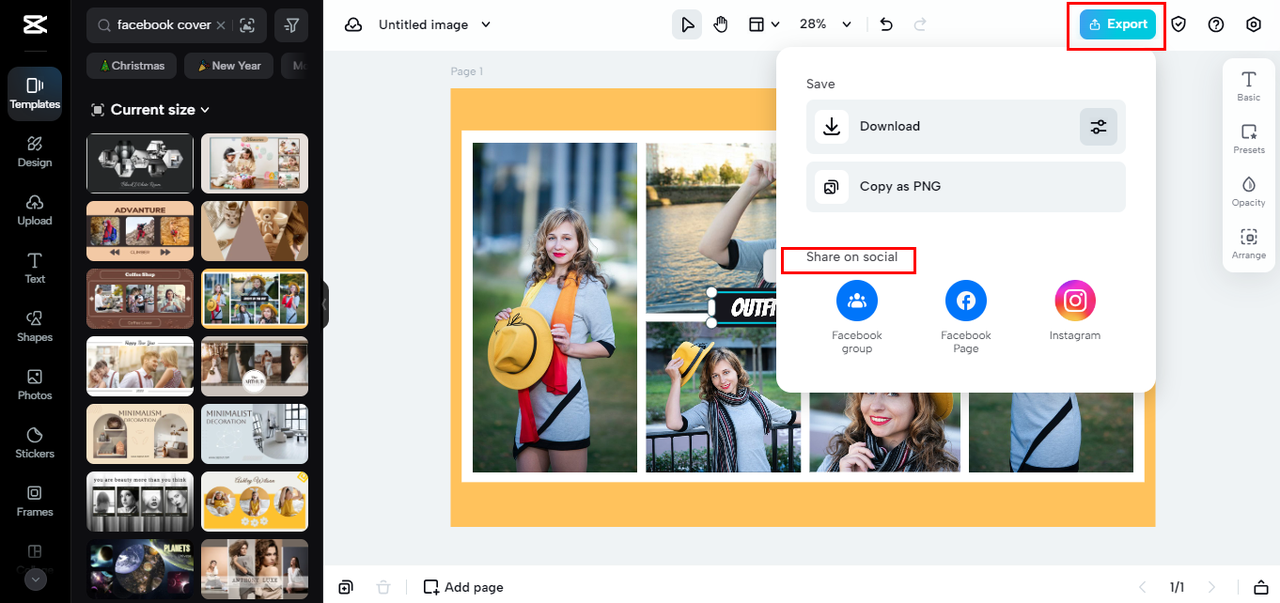Viewport: 1280px width, 603px height.
Task: Open the Presets panel
Action: tap(1249, 139)
